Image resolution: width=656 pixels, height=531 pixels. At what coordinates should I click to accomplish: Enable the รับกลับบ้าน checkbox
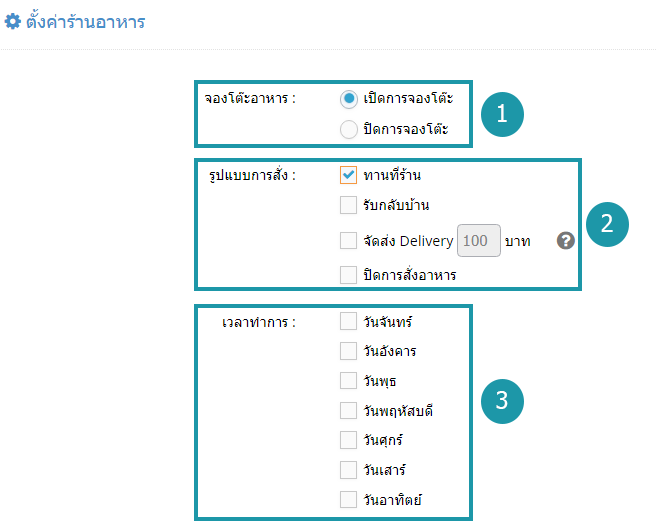(x=348, y=205)
